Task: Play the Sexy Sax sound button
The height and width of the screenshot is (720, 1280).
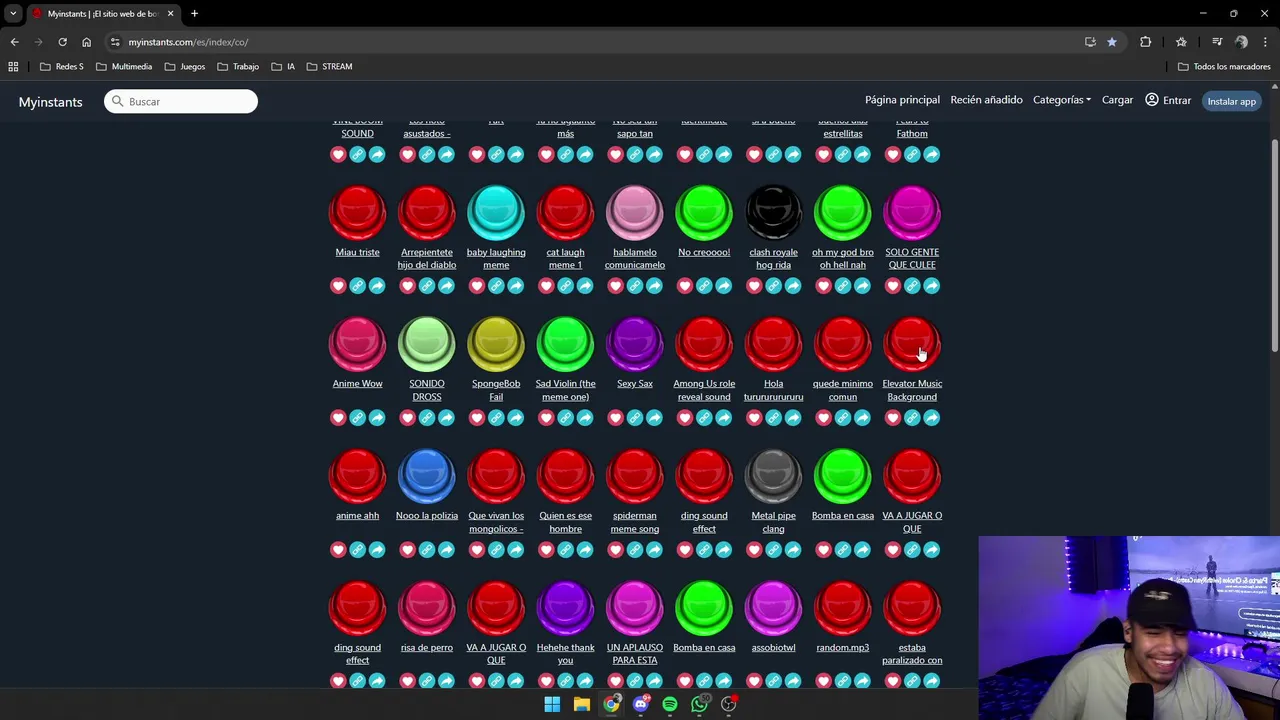Action: (635, 345)
